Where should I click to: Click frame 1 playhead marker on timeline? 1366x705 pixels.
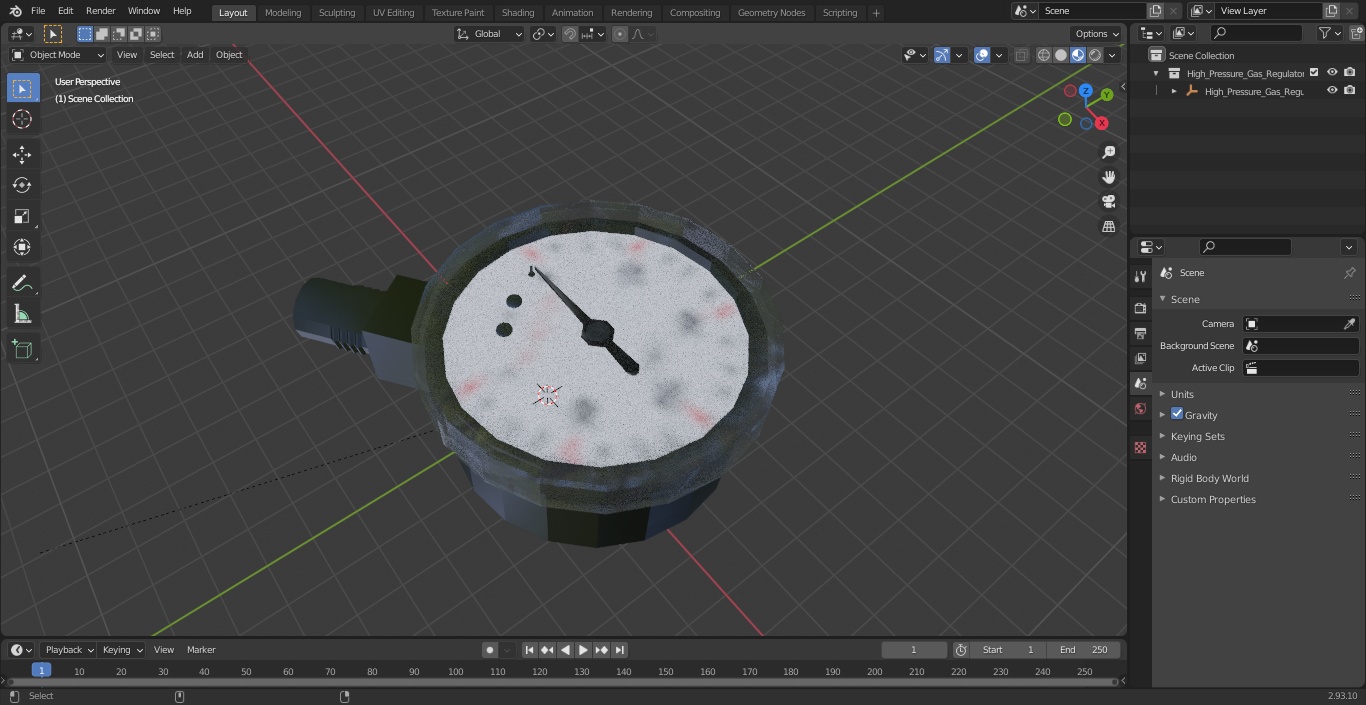41,670
